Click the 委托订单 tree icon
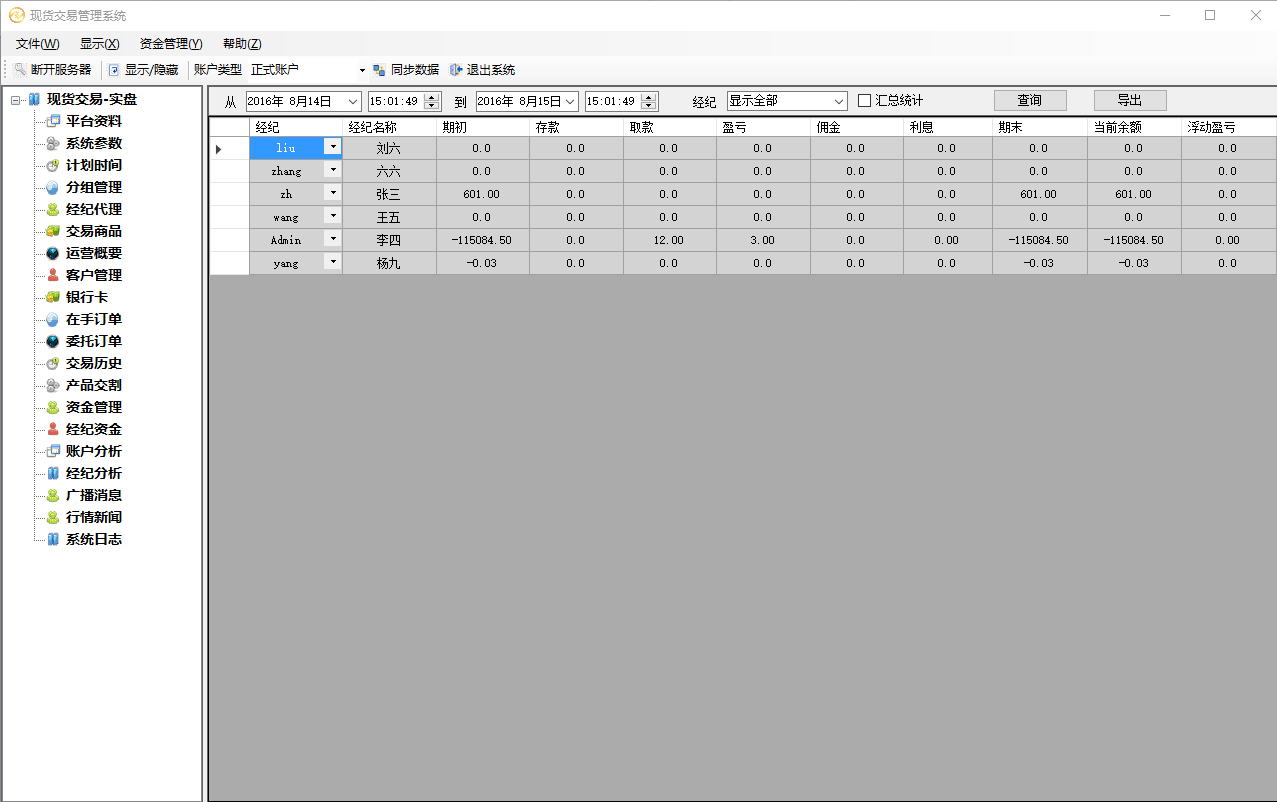Image resolution: width=1277 pixels, height=802 pixels. [x=54, y=341]
